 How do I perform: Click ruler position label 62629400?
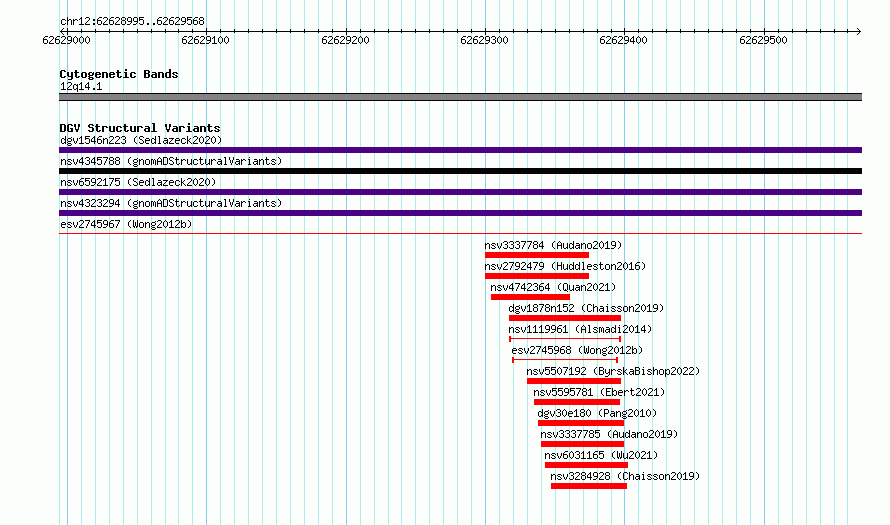(623, 40)
